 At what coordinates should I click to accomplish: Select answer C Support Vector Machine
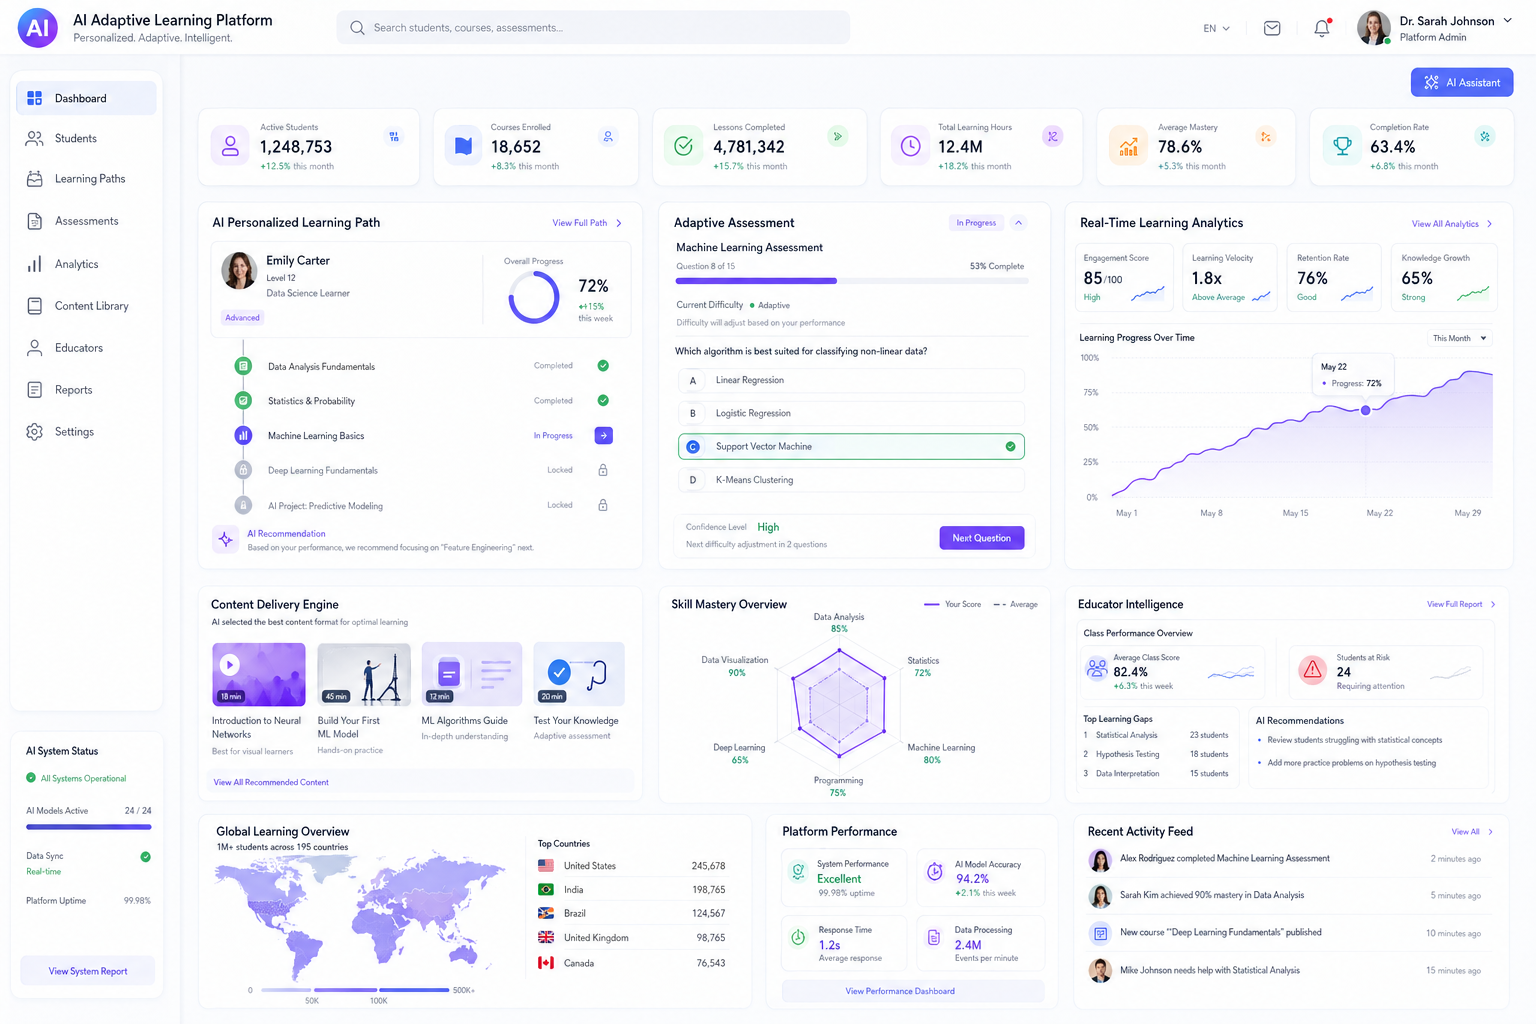coord(851,446)
